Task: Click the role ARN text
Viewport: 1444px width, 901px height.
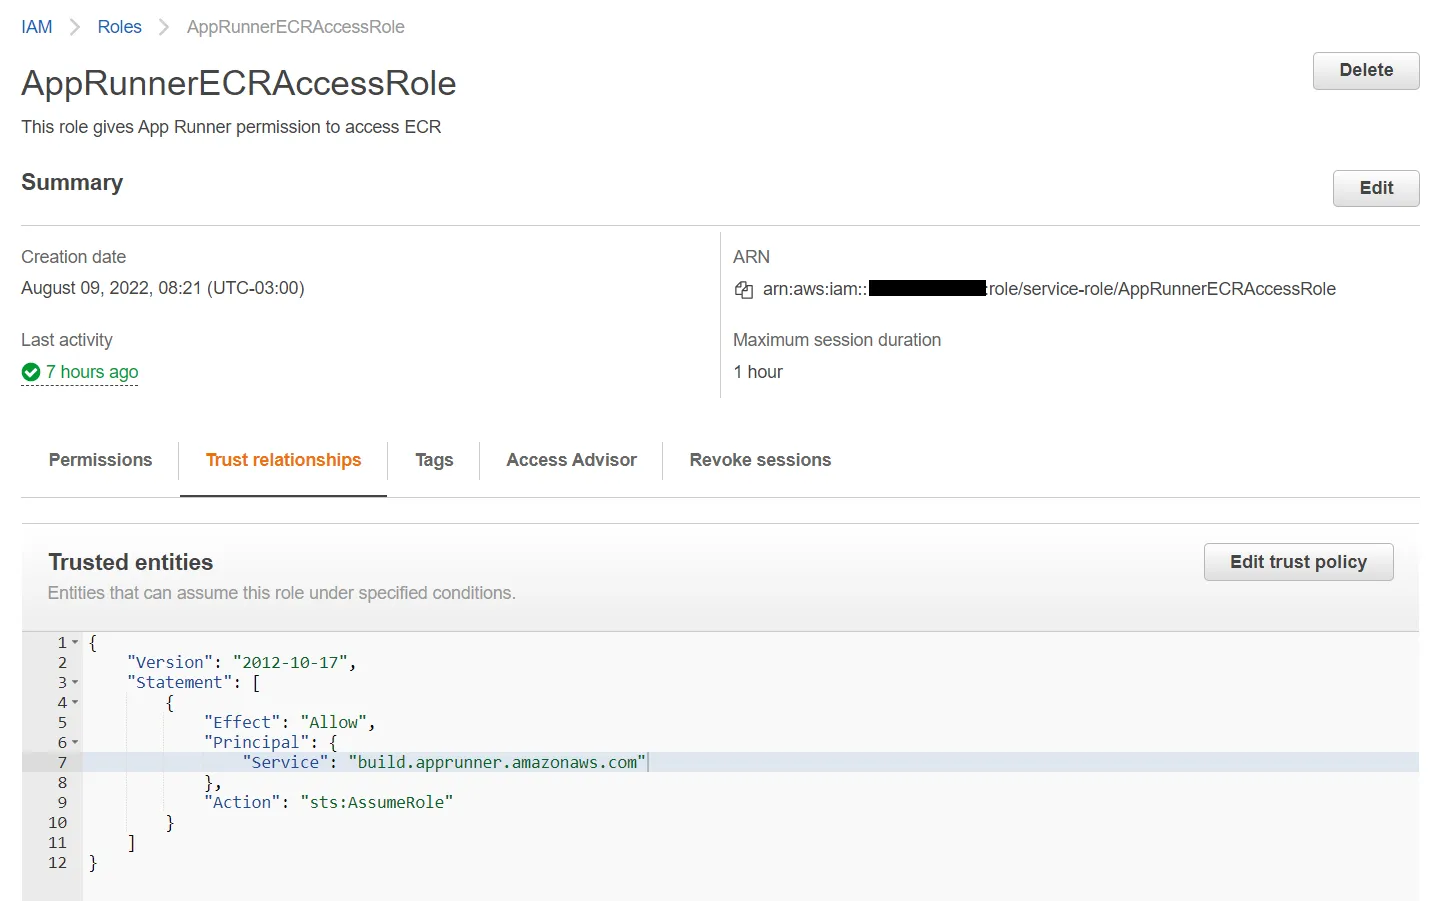Action: coord(1160,289)
